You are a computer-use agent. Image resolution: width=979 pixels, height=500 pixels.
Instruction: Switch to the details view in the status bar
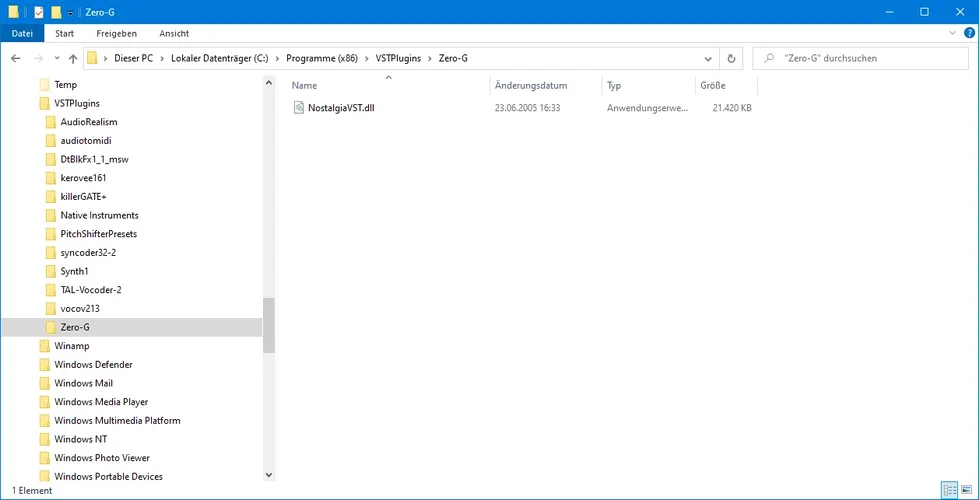pyautogui.click(x=948, y=490)
